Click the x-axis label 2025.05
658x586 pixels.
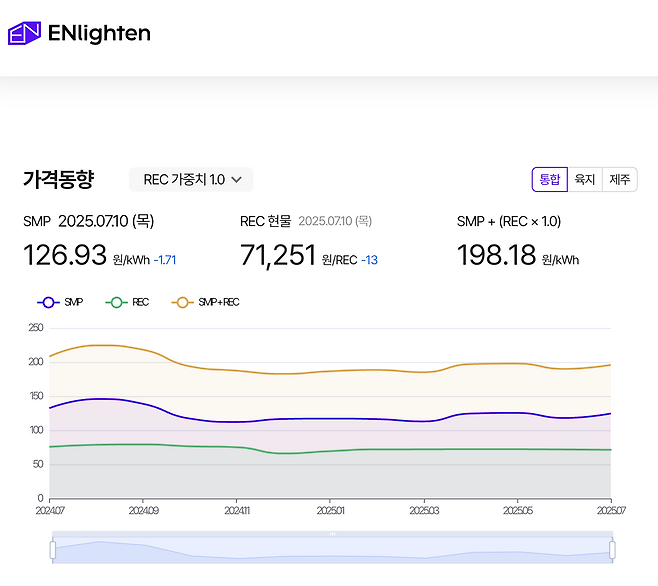coord(518,510)
